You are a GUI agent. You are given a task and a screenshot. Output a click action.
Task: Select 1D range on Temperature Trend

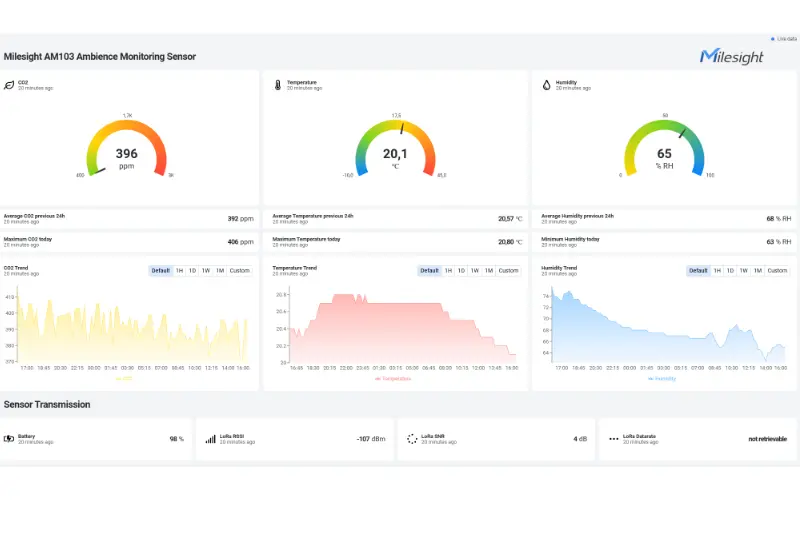[461, 271]
